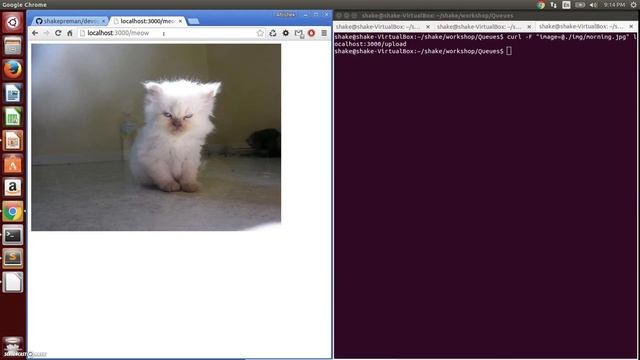Close the shakepreman GitHub tab
The height and width of the screenshot is (360, 640).
(x=103, y=21)
